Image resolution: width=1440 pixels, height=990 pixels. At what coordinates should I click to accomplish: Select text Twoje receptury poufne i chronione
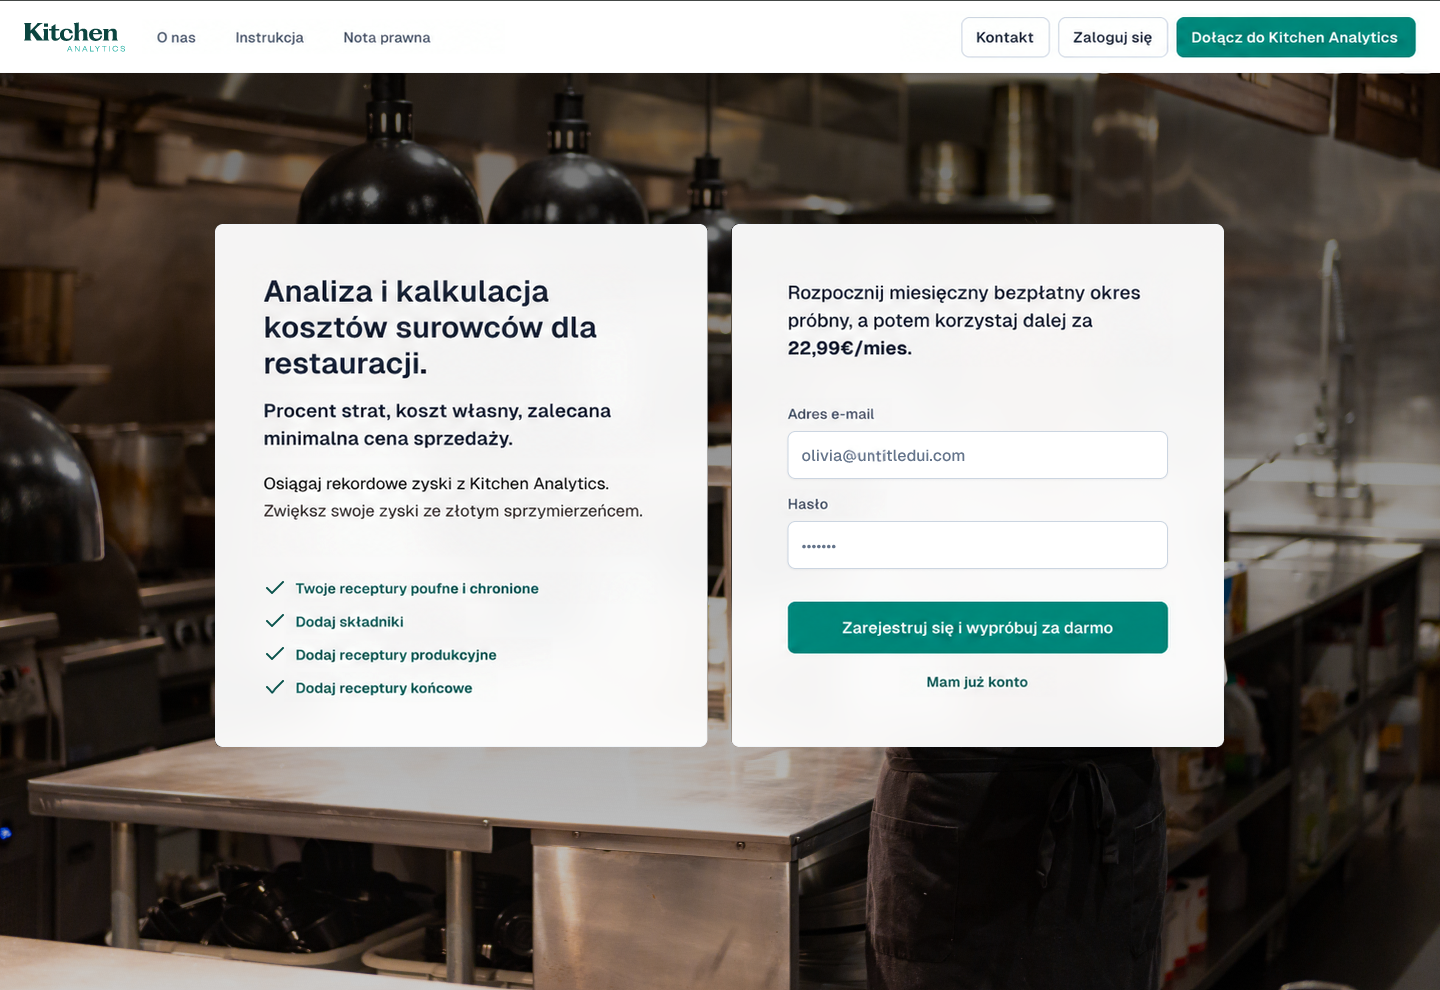(x=417, y=589)
